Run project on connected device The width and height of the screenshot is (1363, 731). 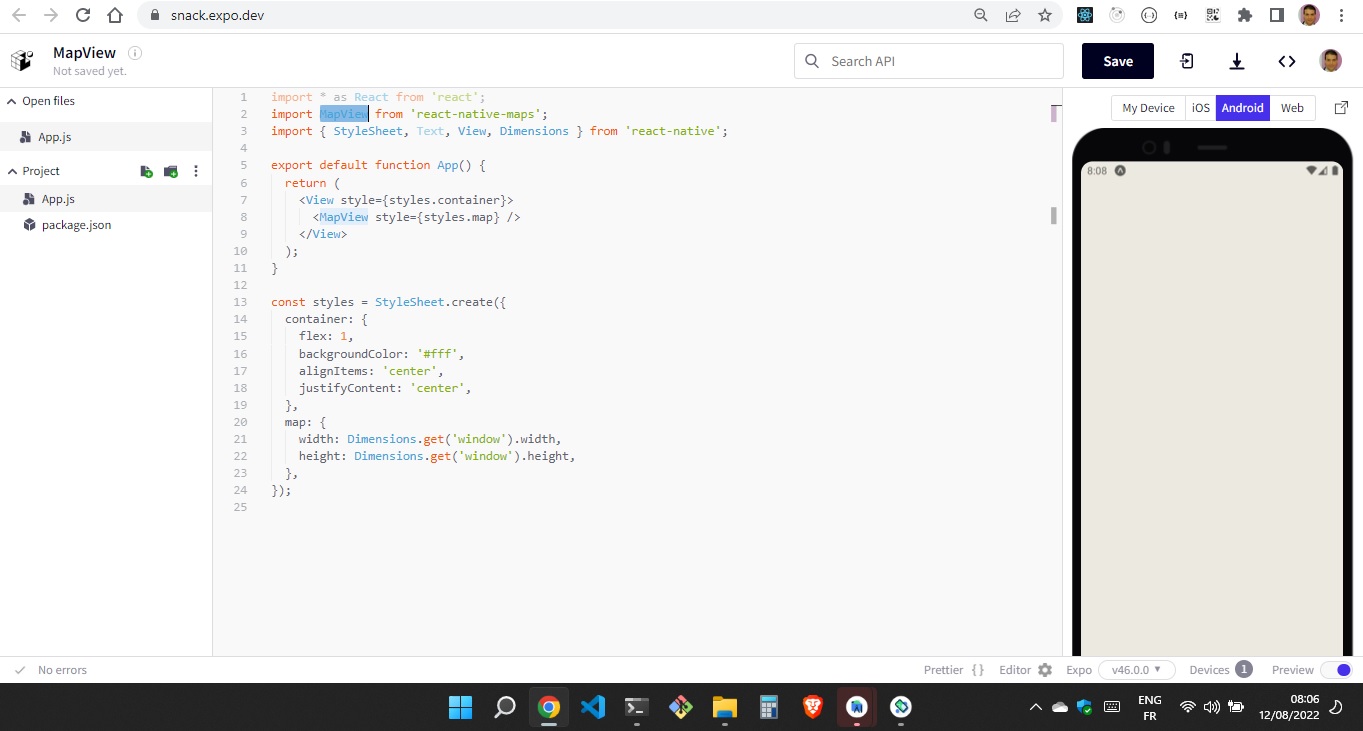tap(1185, 61)
